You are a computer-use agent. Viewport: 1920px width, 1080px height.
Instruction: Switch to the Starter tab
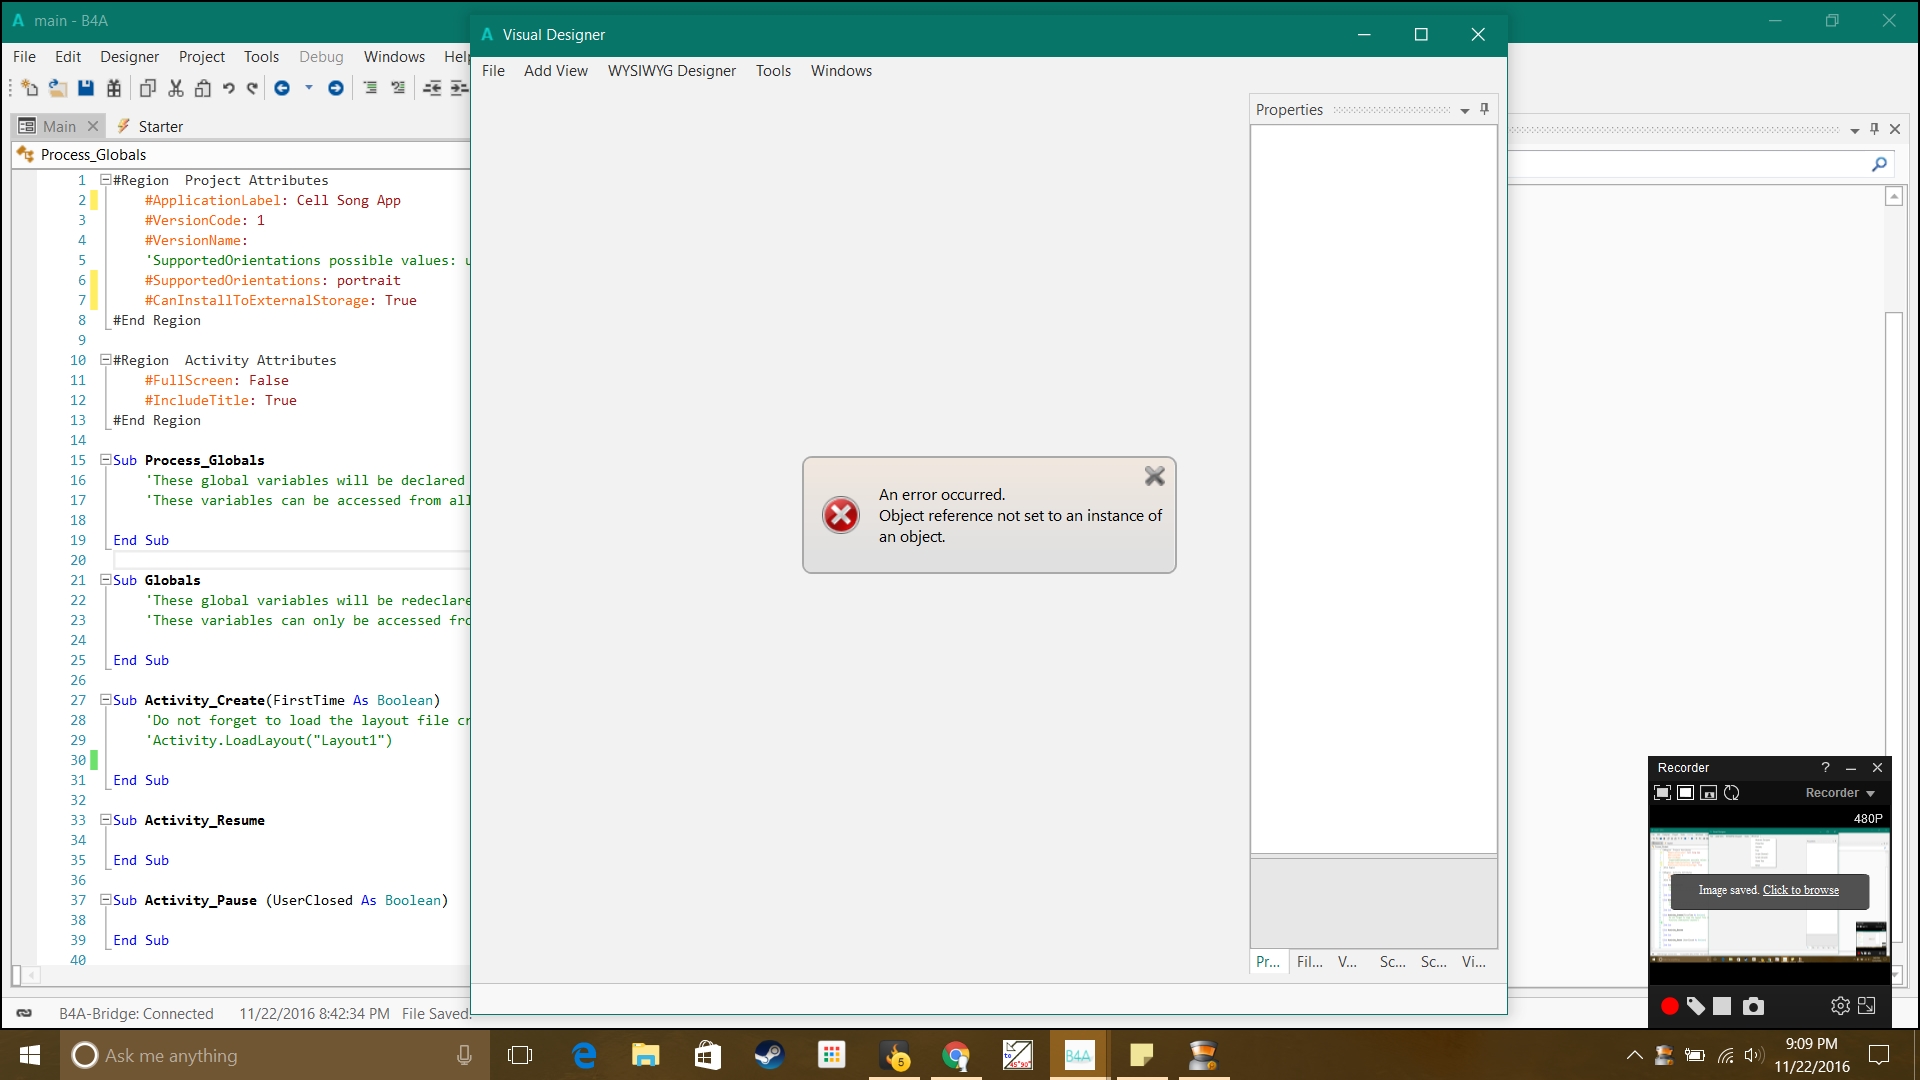coord(159,126)
